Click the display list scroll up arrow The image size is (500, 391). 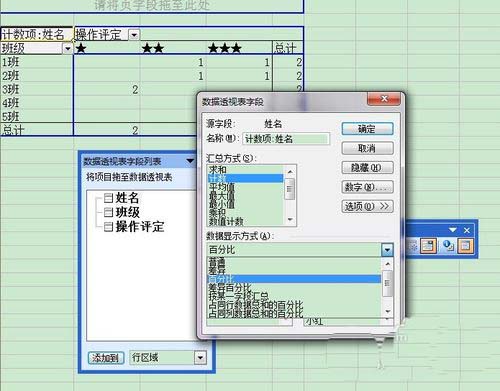(x=387, y=264)
